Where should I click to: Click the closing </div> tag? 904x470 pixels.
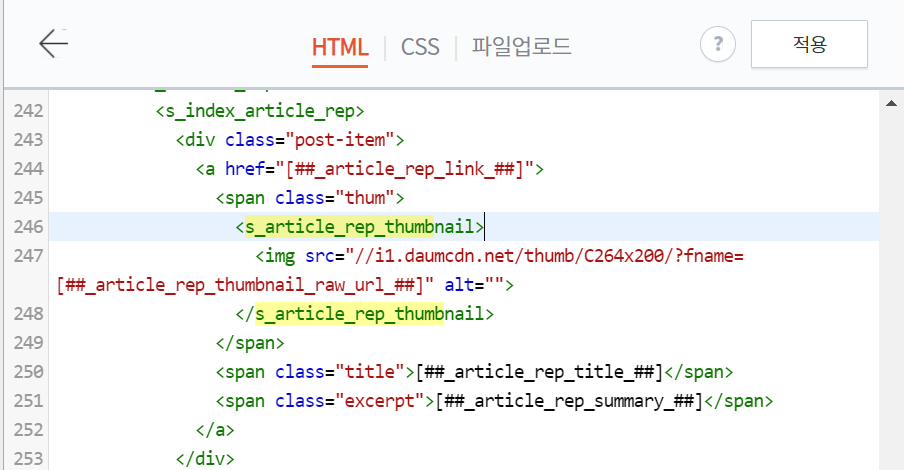205,459
